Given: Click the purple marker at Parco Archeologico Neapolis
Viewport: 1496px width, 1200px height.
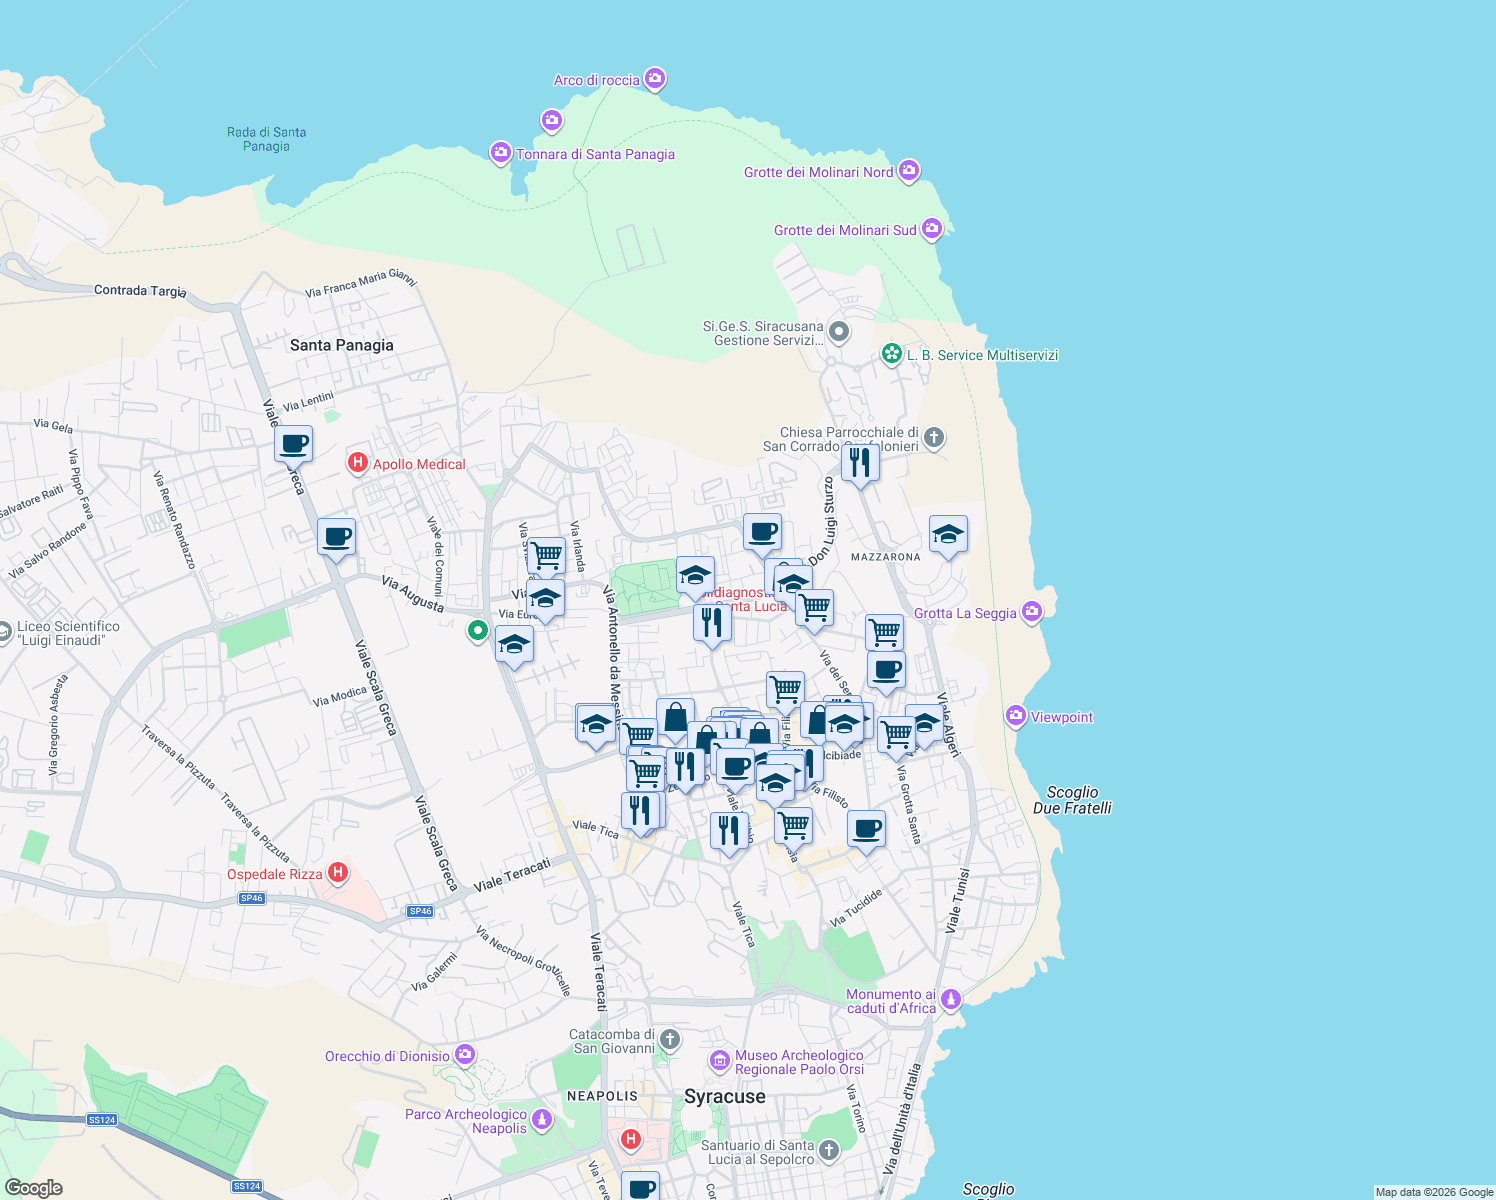Looking at the screenshot, I should (x=541, y=1120).
